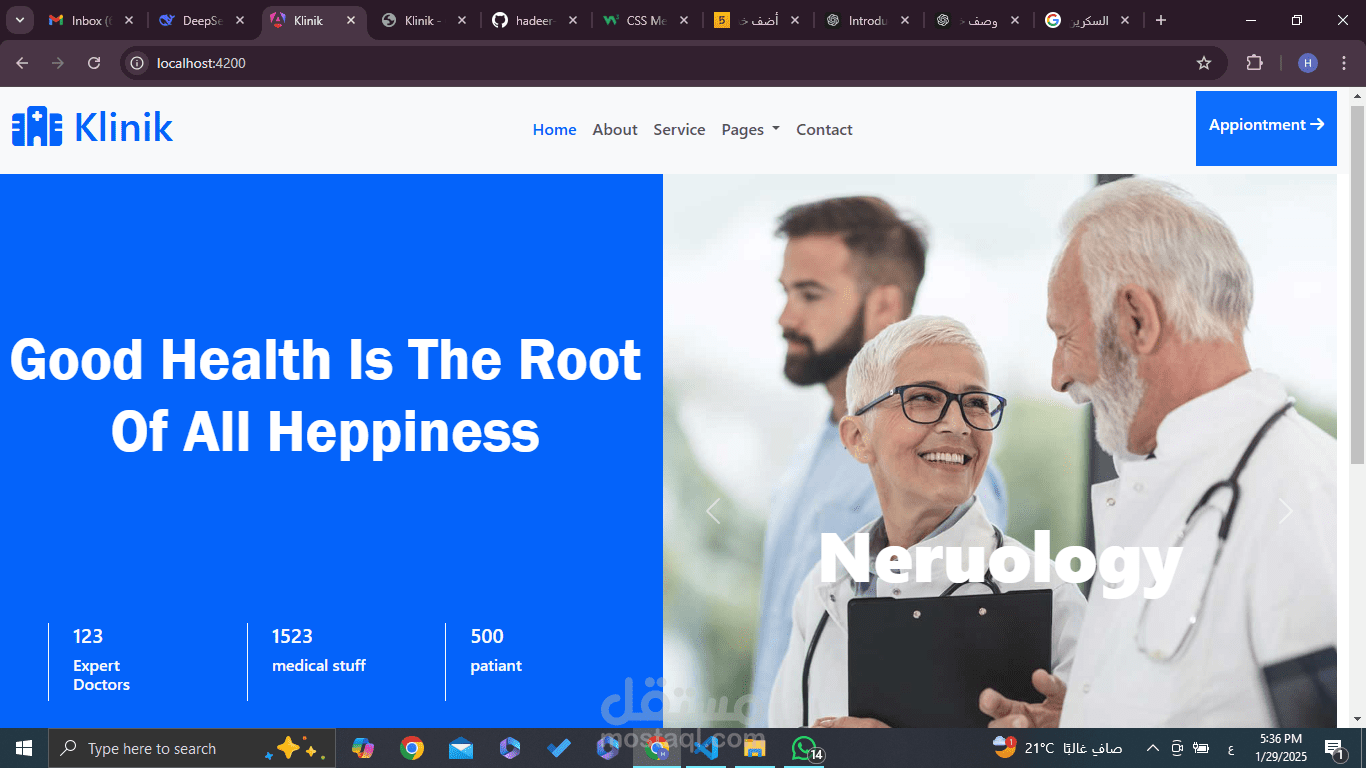Open notifications from the system tray
1366x768 pixels.
click(1334, 748)
